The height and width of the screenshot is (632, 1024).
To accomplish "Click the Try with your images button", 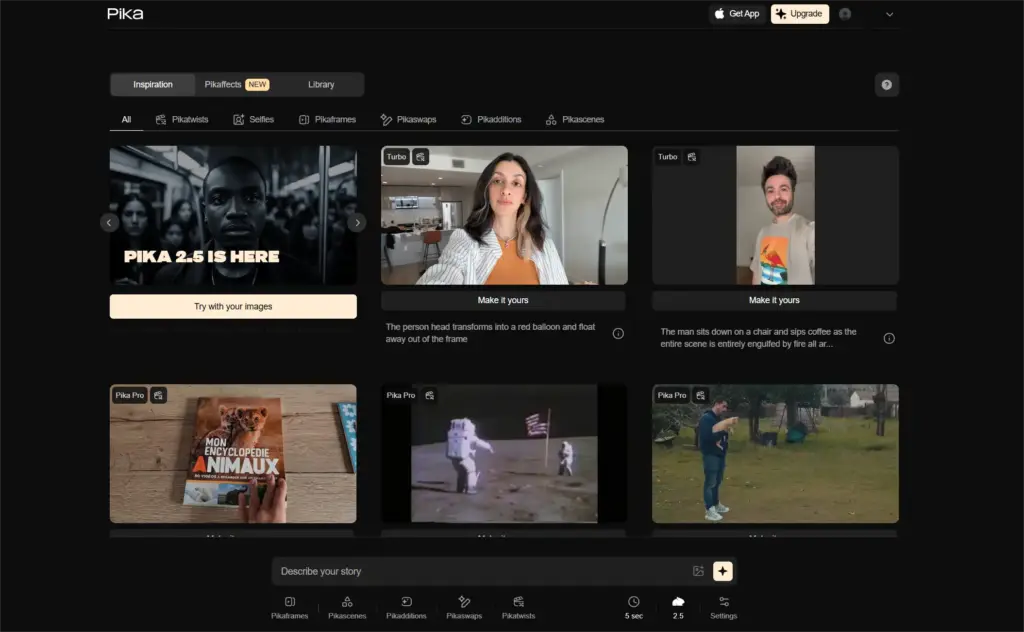I will coord(233,306).
